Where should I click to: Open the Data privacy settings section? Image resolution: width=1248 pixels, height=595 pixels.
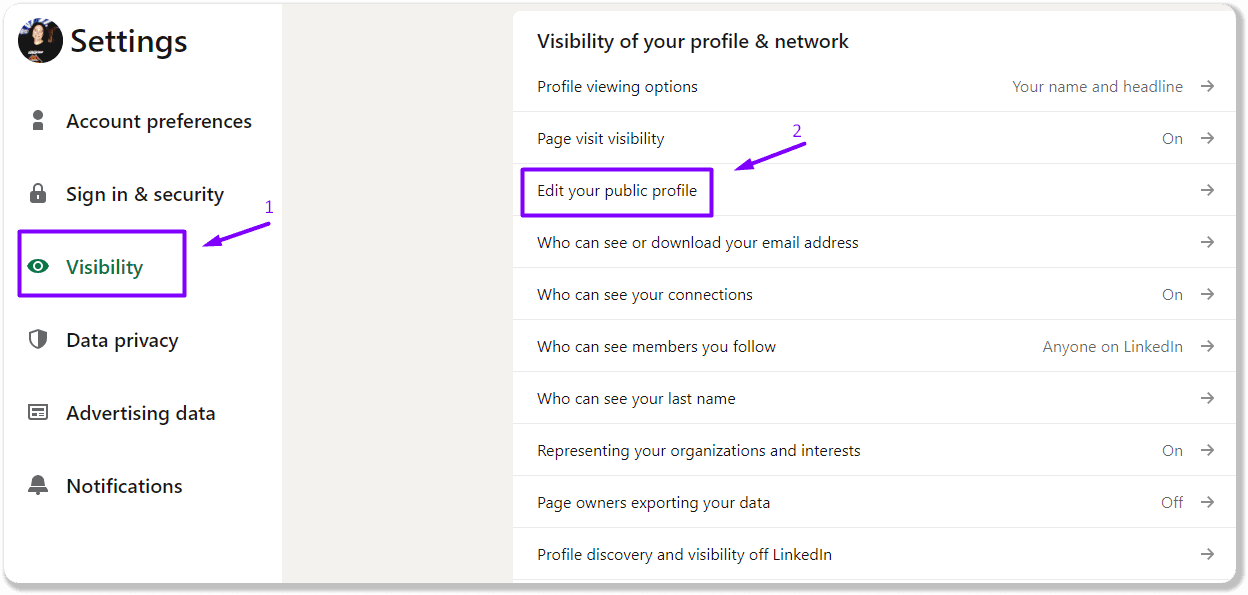(x=122, y=340)
